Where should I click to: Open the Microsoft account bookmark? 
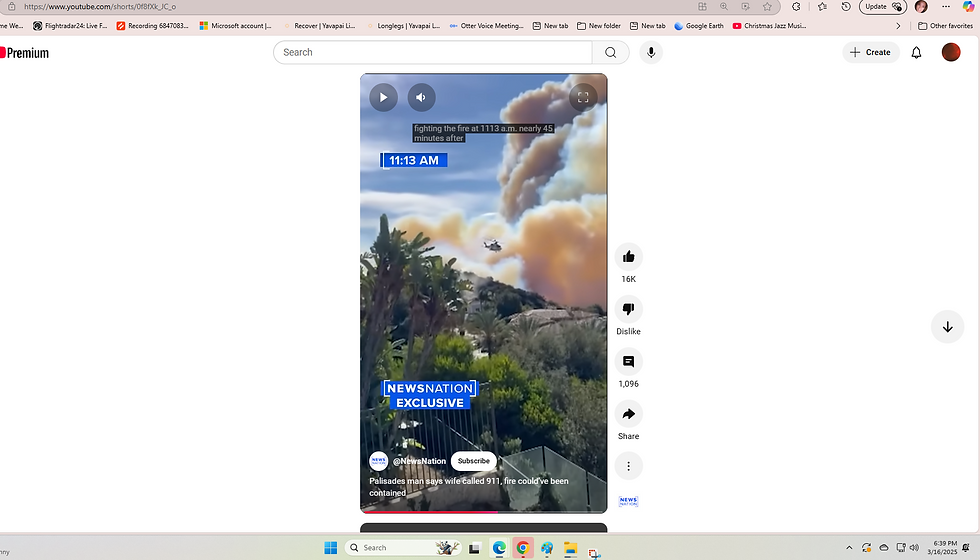point(235,26)
